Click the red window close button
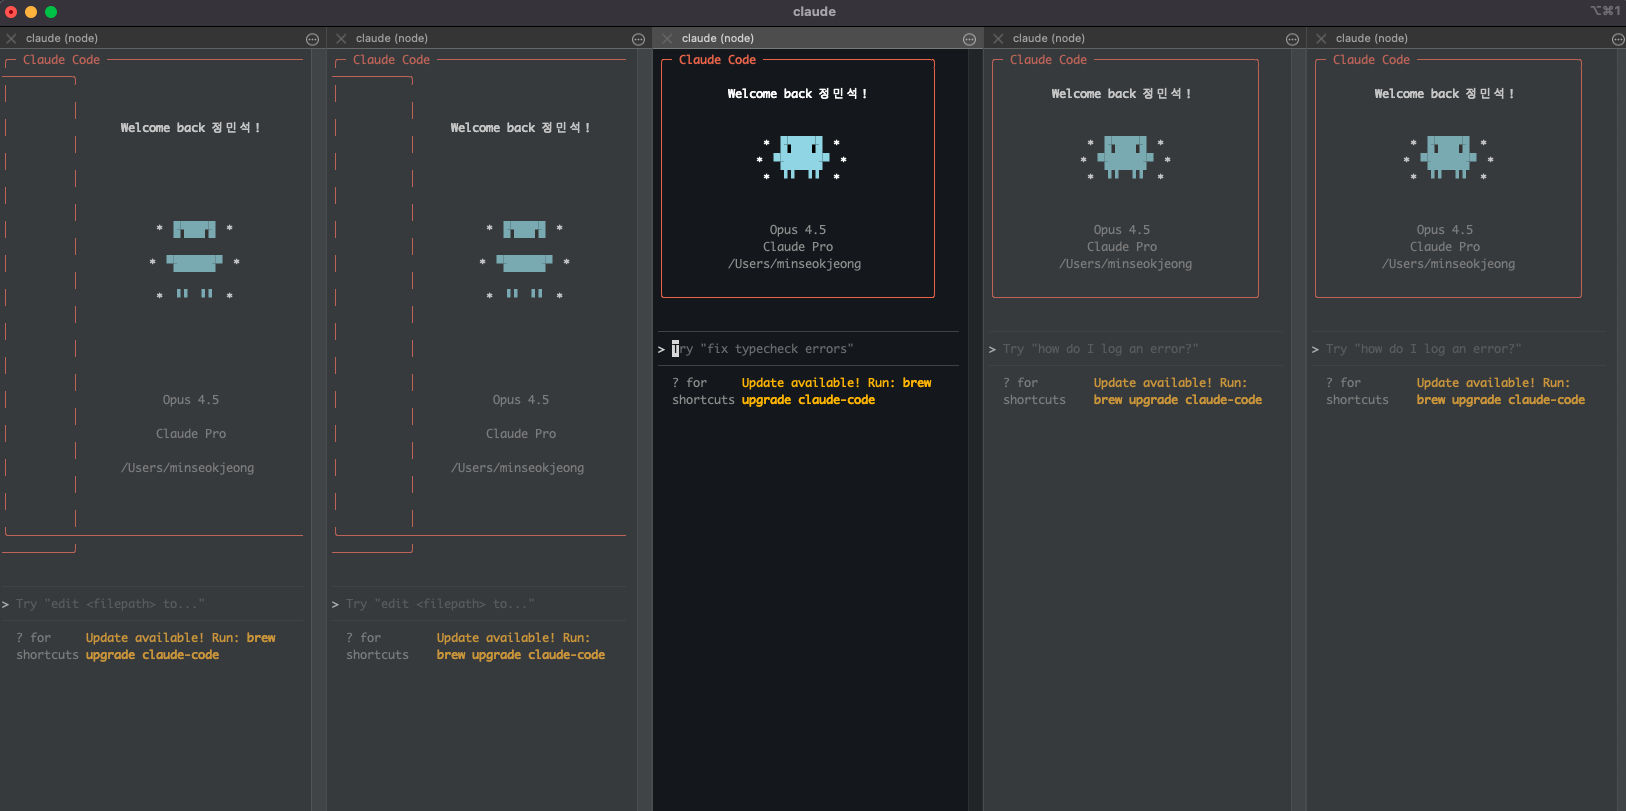Image resolution: width=1626 pixels, height=811 pixels. click(x=11, y=12)
